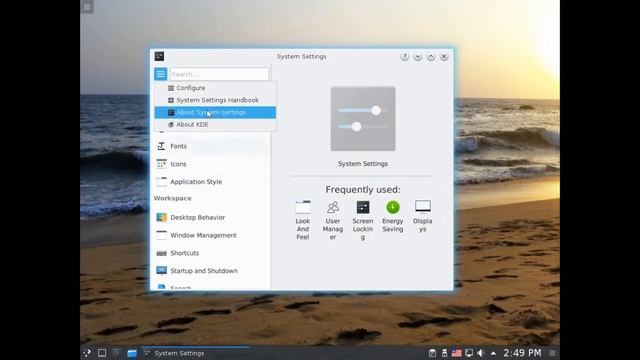Choose About KDE menu entry
The height and width of the screenshot is (360, 640).
pyautogui.click(x=215, y=124)
